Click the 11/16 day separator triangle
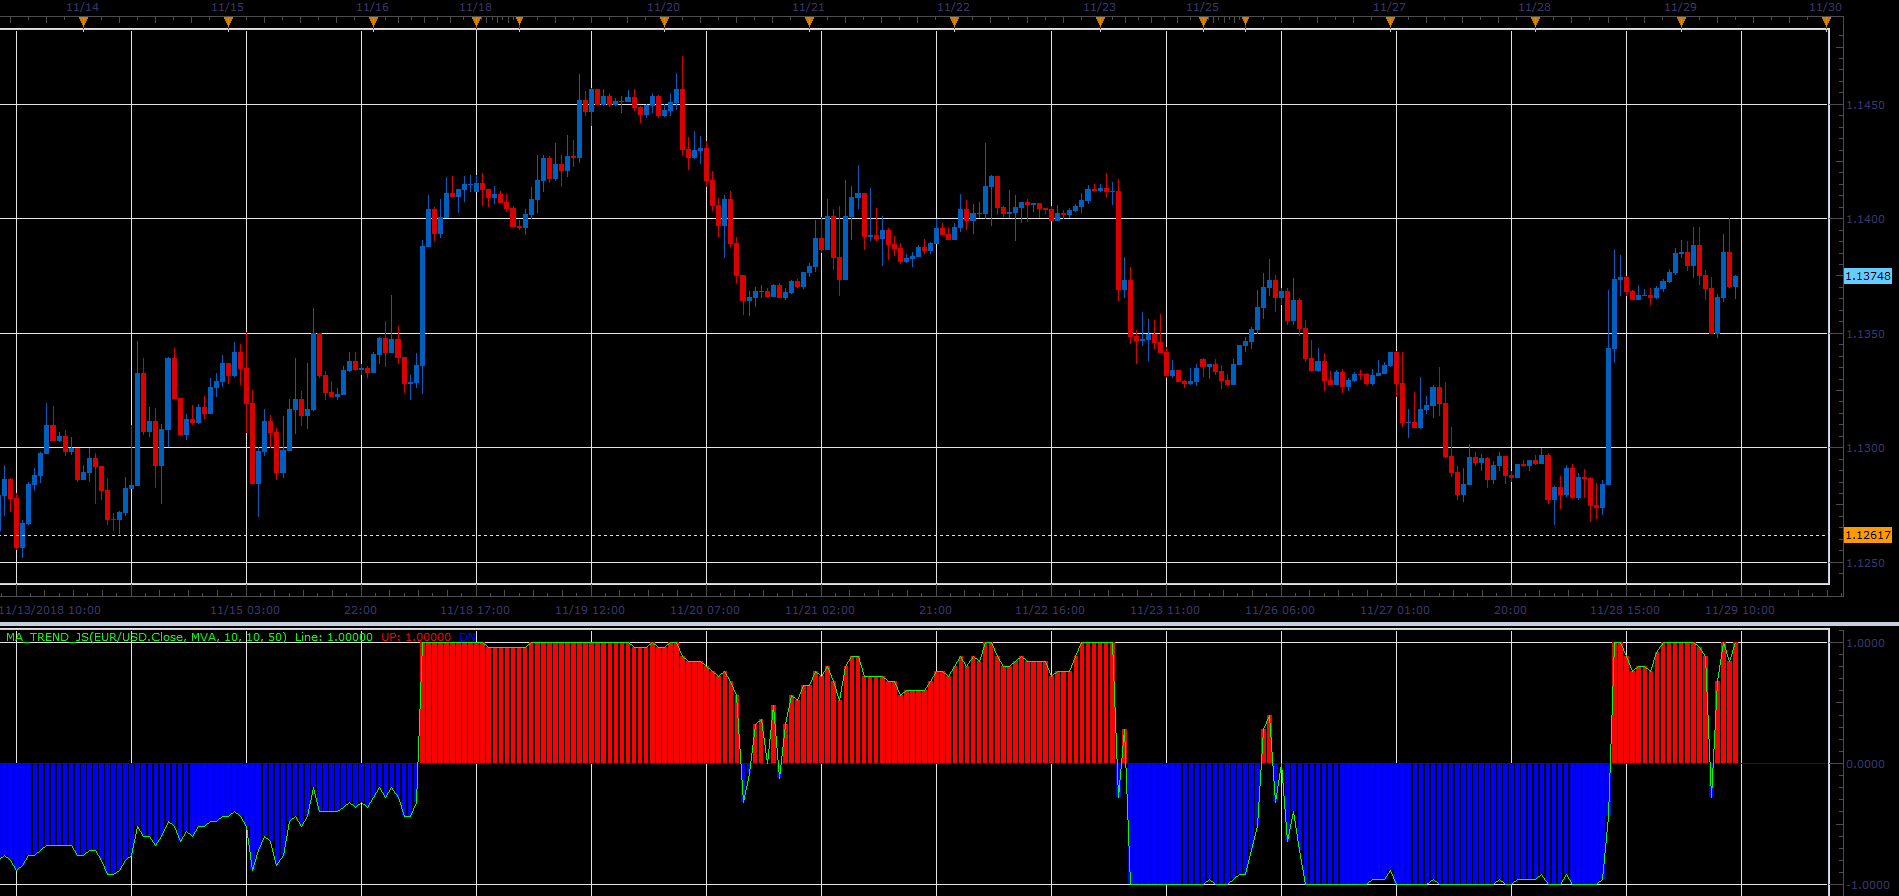 click(373, 21)
